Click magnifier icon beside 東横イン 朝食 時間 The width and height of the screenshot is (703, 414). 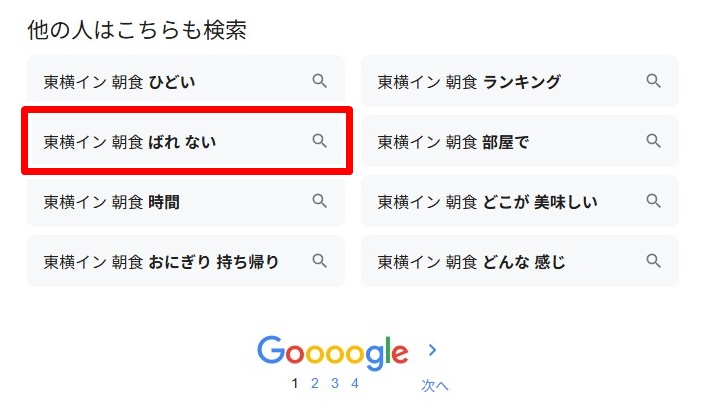pos(320,201)
